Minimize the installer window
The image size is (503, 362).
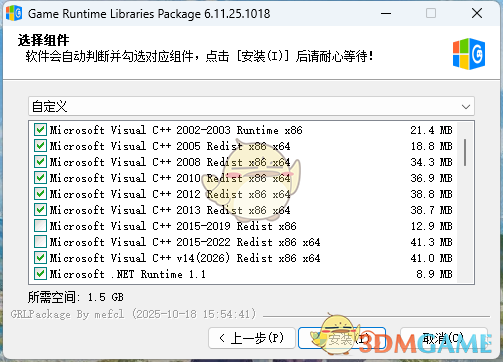coord(386,13)
